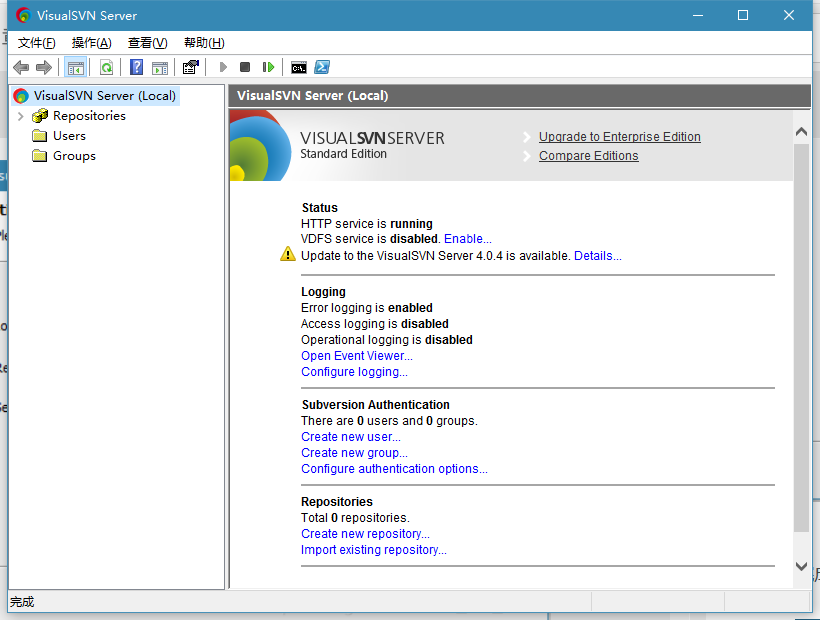This screenshot has height=620, width=820.
Task: Open the PowerShell toolbar icon
Action: pos(322,67)
